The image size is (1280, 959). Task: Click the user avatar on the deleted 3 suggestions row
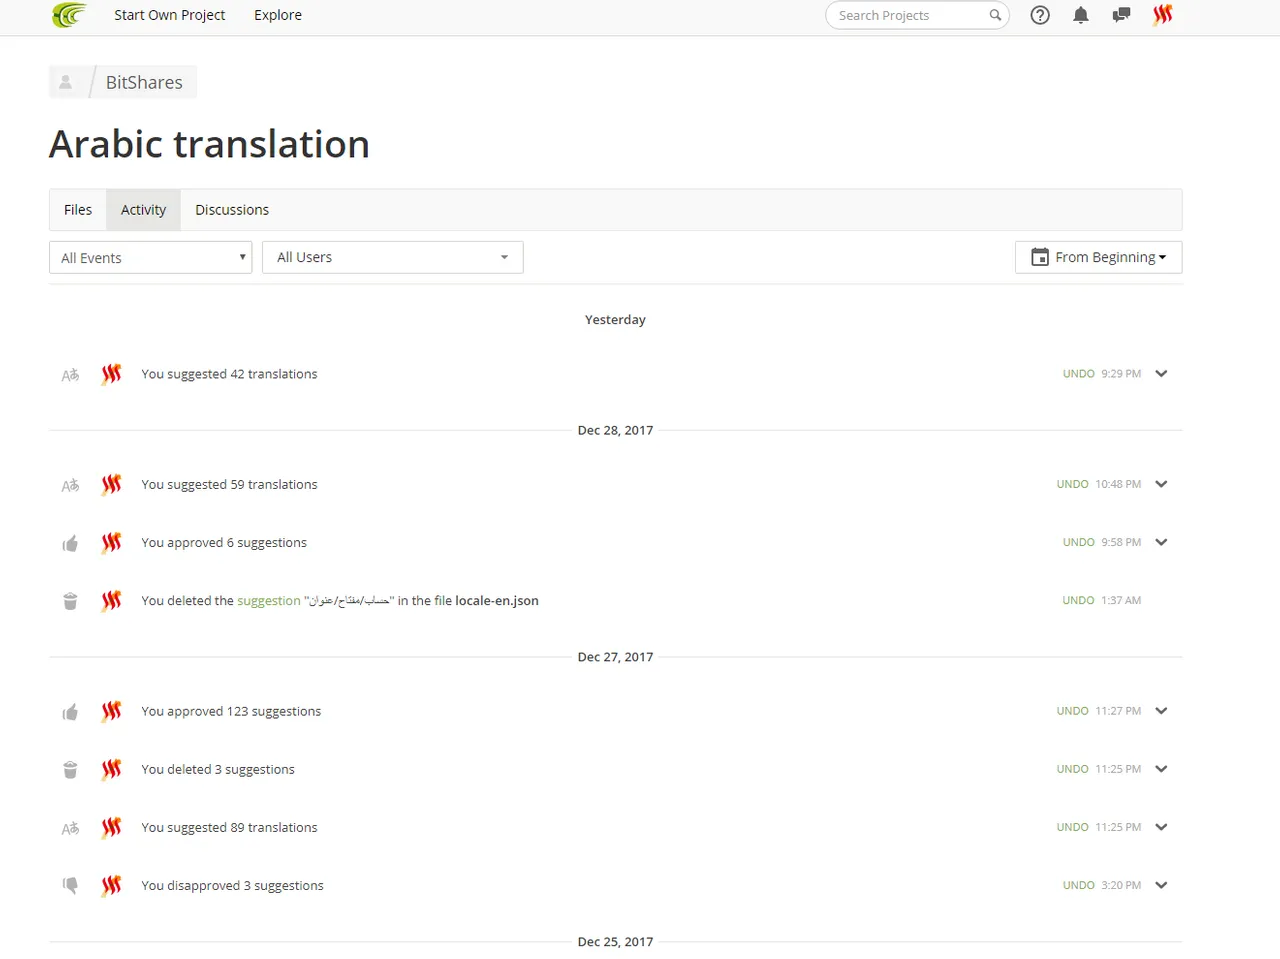click(111, 769)
